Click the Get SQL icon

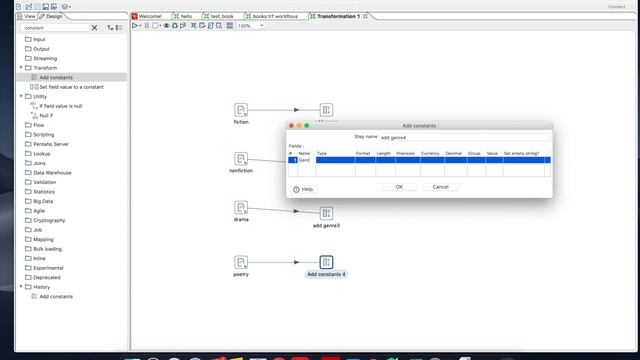coord(211,26)
